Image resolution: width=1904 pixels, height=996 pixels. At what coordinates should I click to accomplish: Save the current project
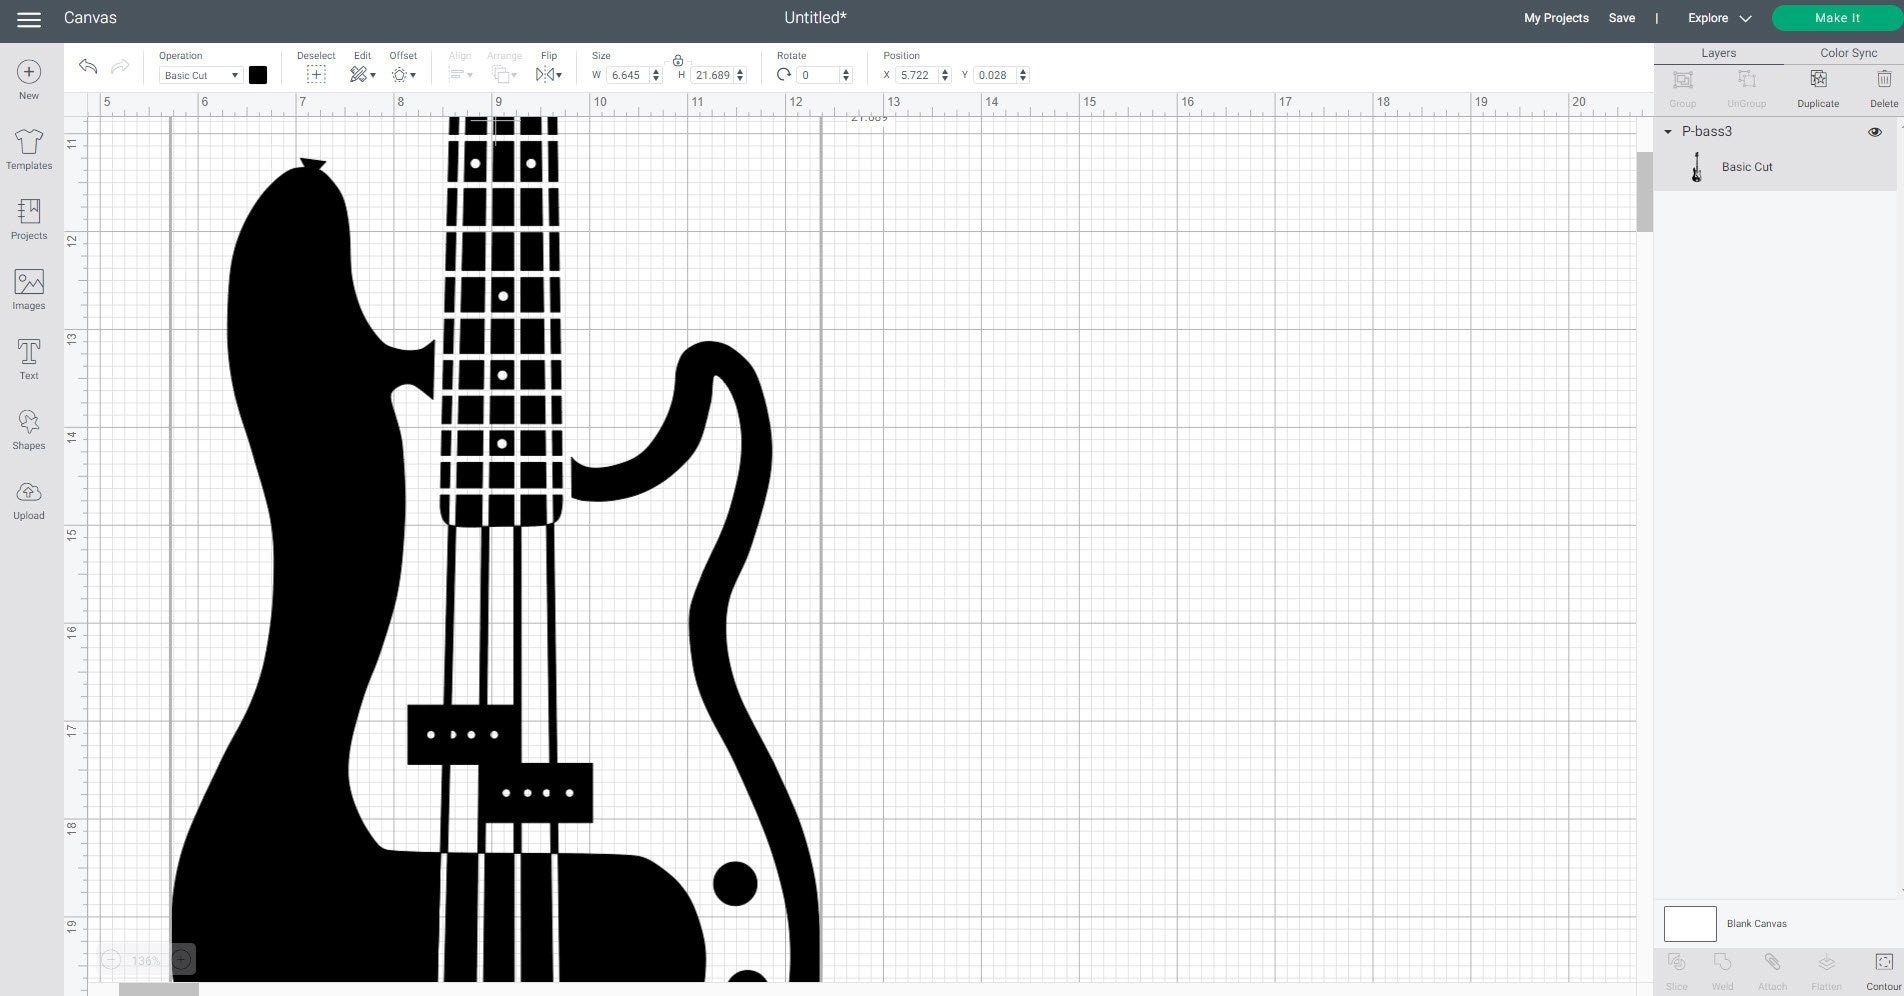click(1621, 18)
